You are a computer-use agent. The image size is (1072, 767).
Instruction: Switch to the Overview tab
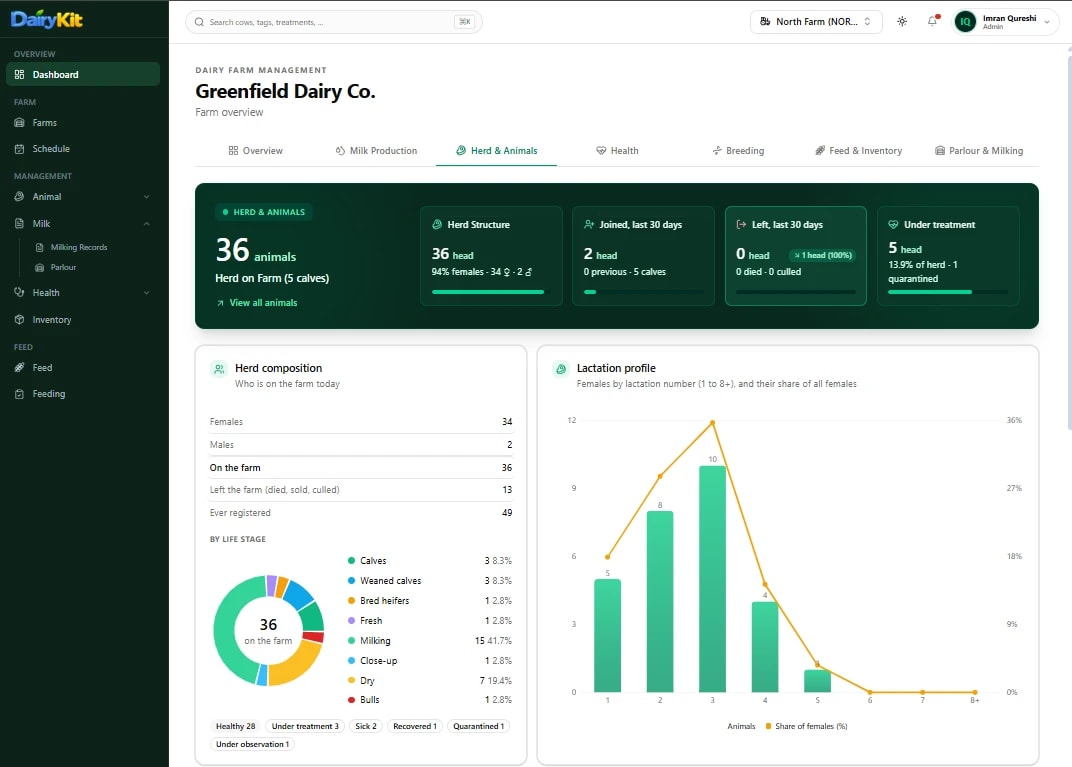coord(255,150)
